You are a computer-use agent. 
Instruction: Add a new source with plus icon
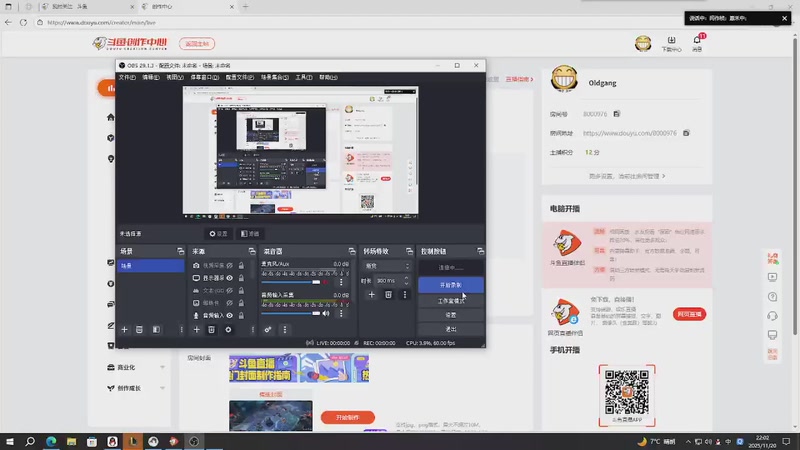pyautogui.click(x=196, y=330)
